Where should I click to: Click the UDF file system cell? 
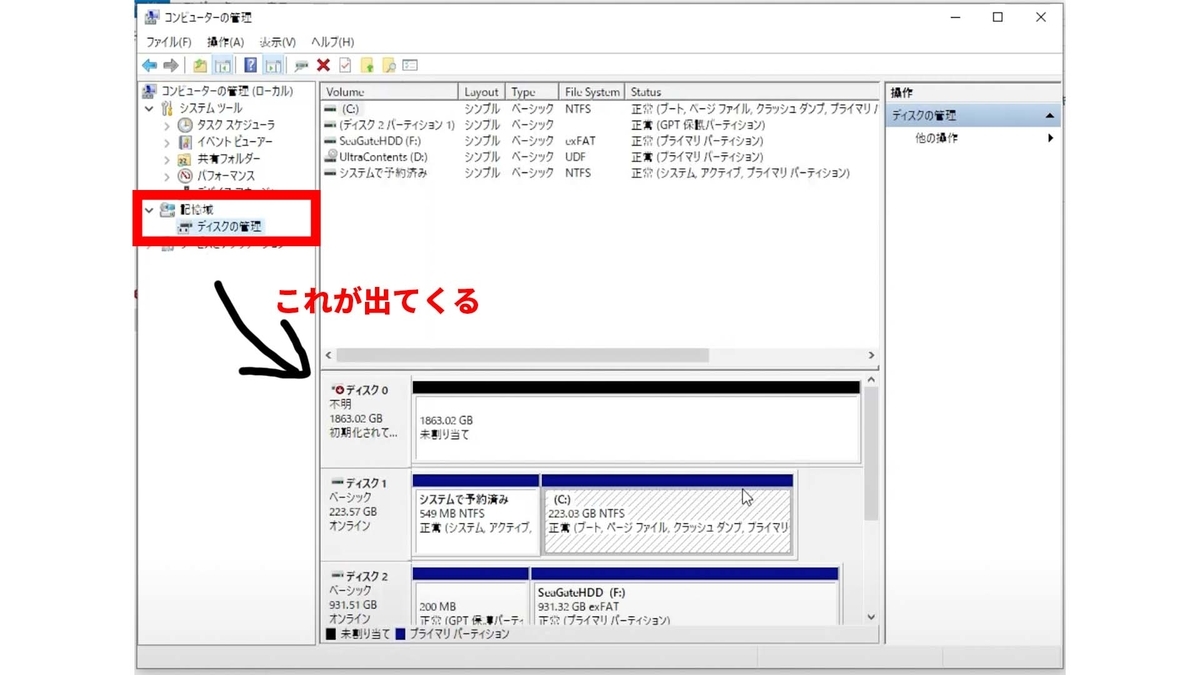575,157
